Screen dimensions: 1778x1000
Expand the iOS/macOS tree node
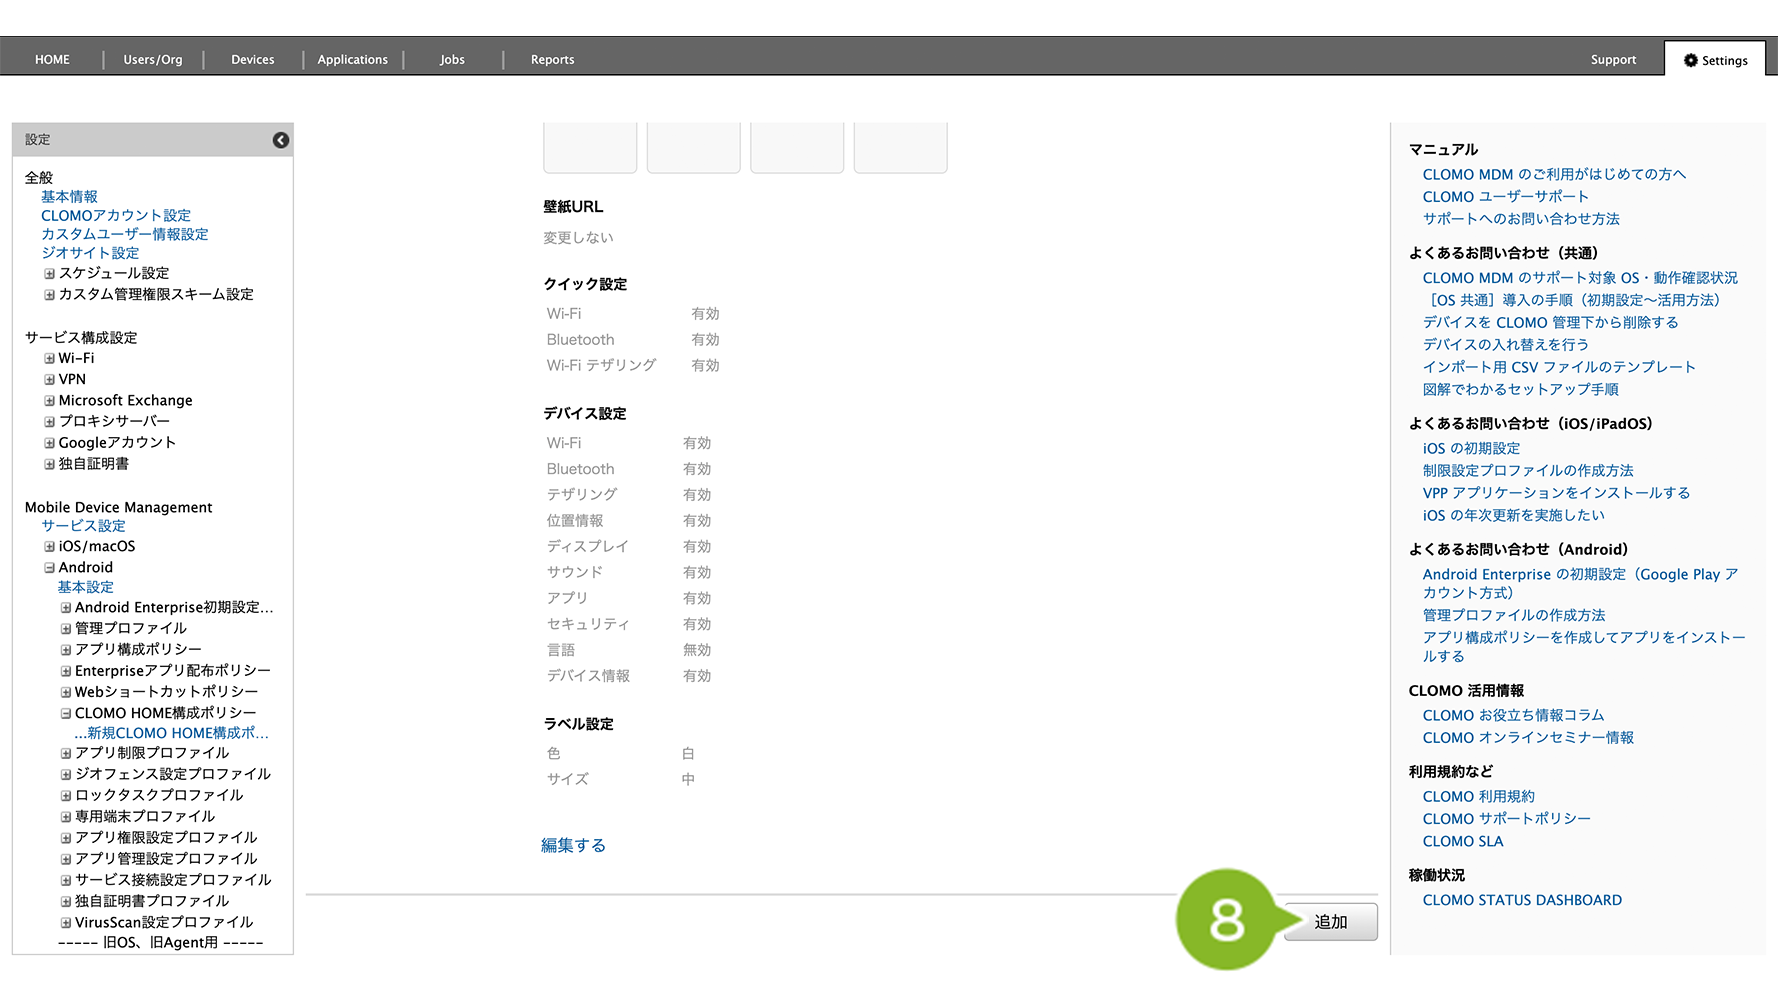[49, 547]
